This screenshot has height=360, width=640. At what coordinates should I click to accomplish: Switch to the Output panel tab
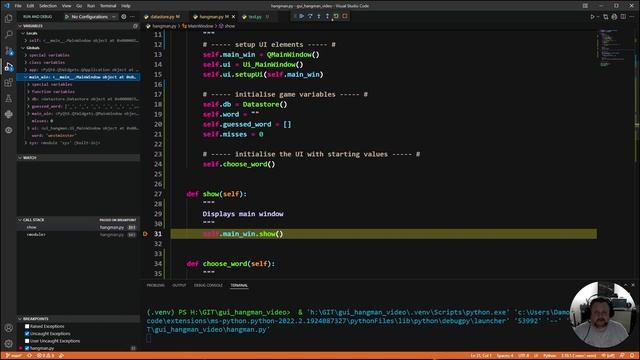click(x=179, y=285)
